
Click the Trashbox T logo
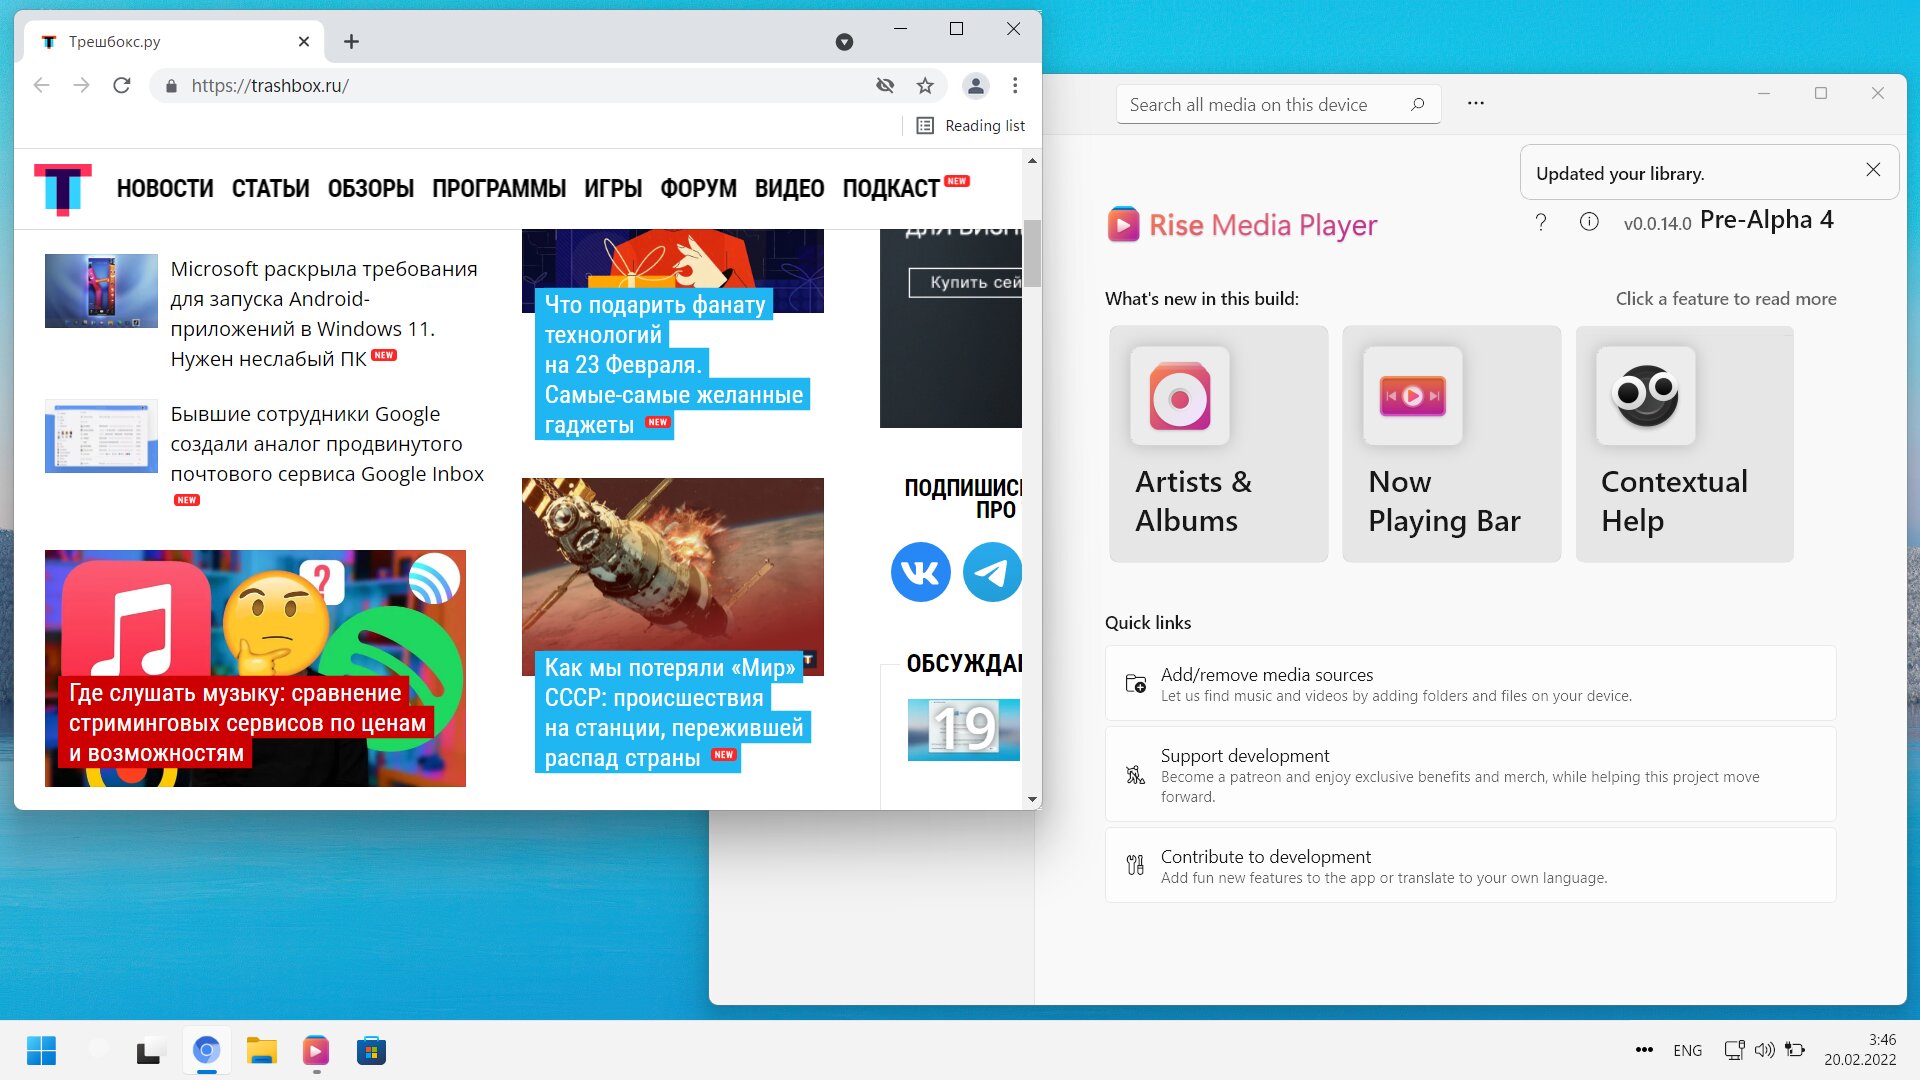click(x=62, y=189)
